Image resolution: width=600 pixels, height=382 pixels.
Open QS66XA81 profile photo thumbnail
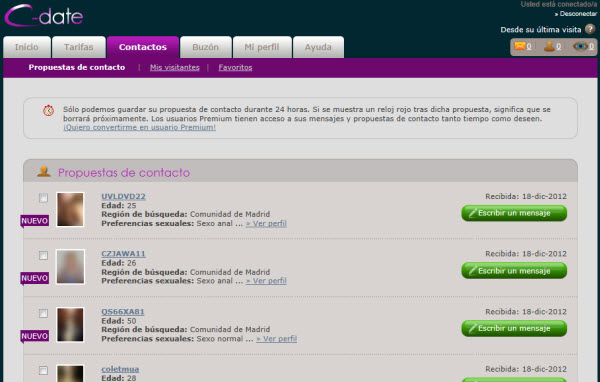70,325
